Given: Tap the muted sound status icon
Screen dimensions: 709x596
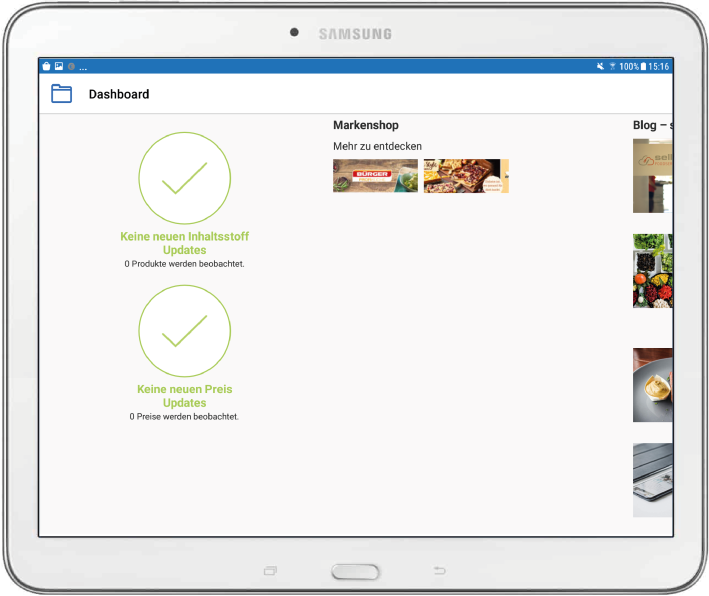Looking at the screenshot, I should pyautogui.click(x=600, y=66).
